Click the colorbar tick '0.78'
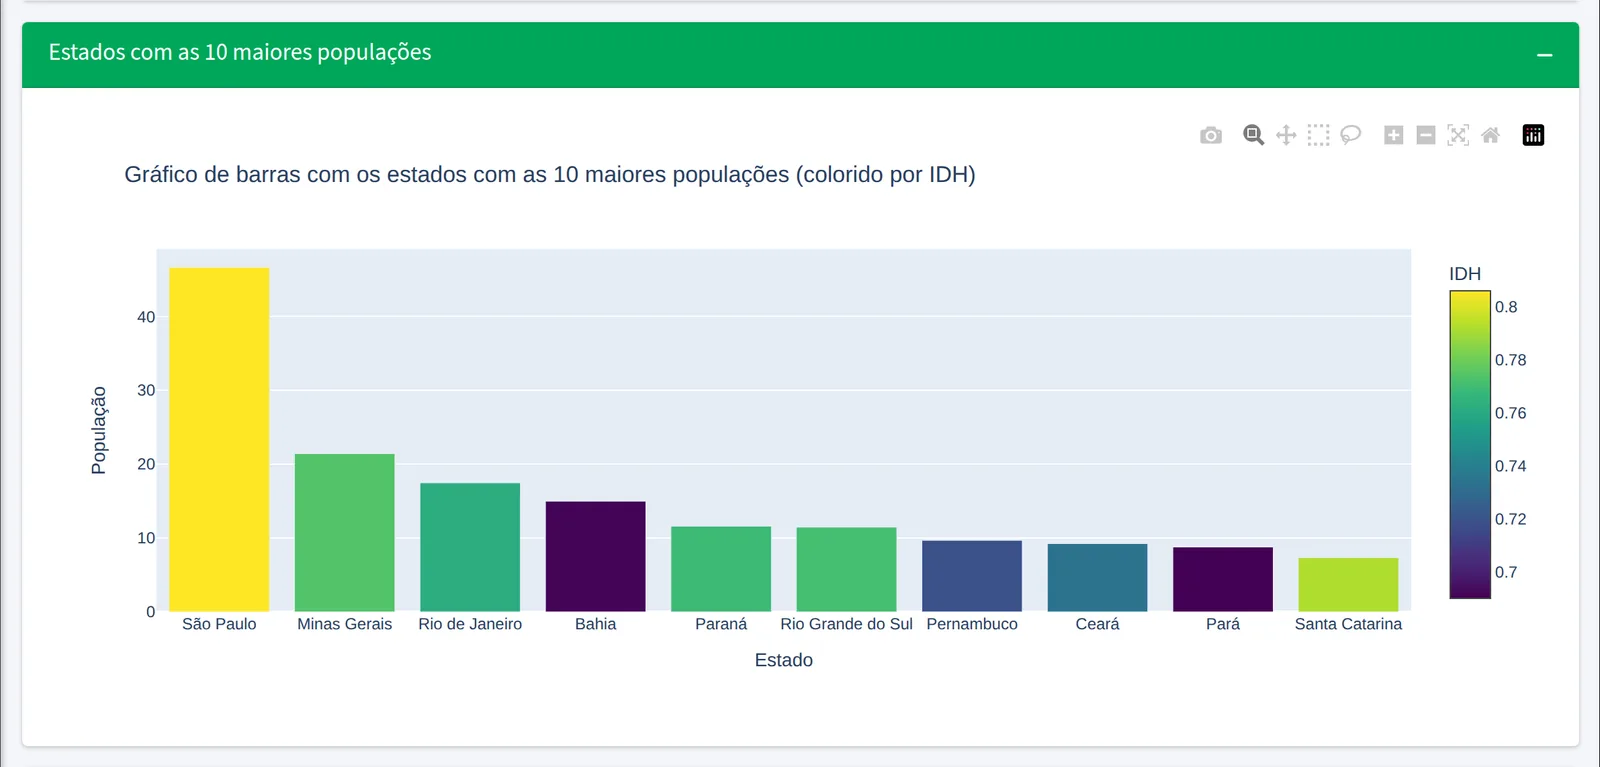1600x767 pixels. 1510,360
